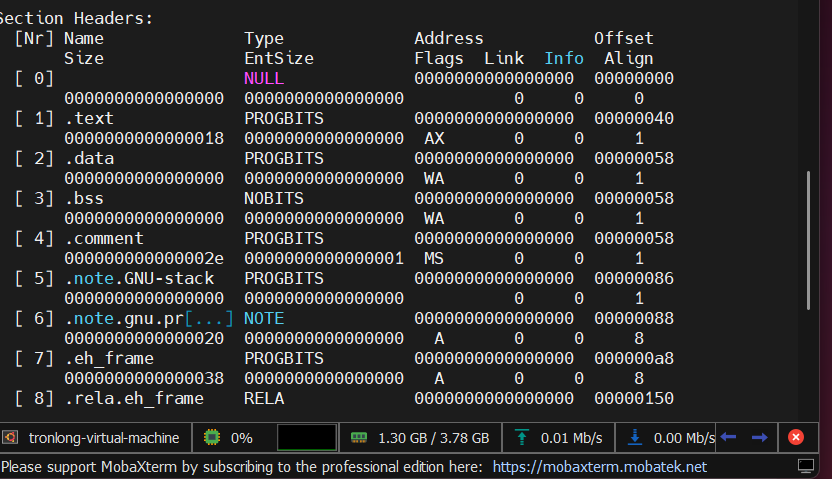This screenshot has width=832, height=479.
Task: Click the AX flags value
Action: pos(434,138)
